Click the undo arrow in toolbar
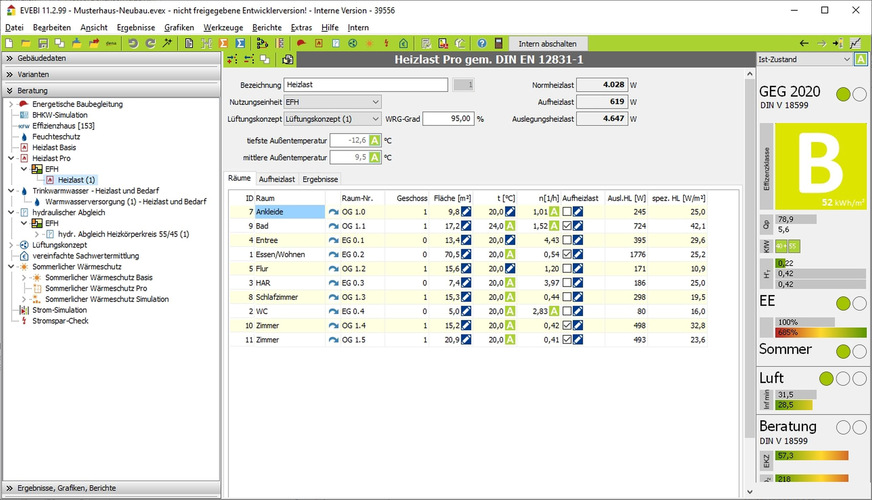This screenshot has width=872, height=500. click(133, 44)
